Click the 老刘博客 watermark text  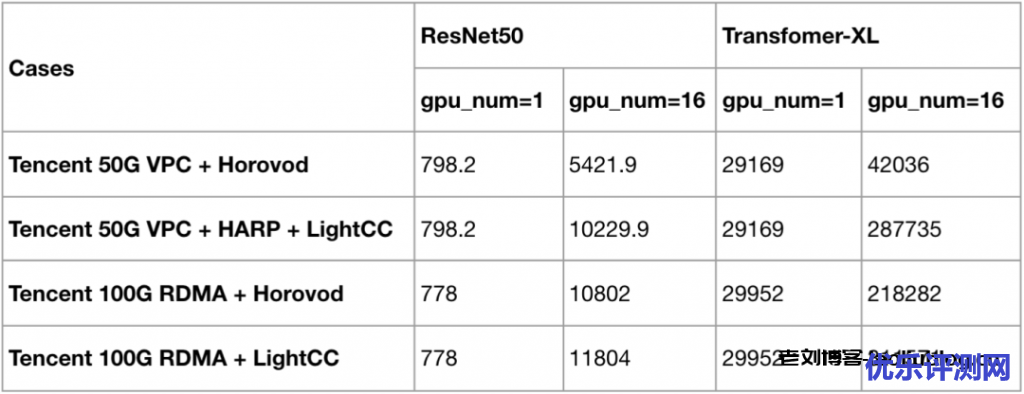point(819,358)
